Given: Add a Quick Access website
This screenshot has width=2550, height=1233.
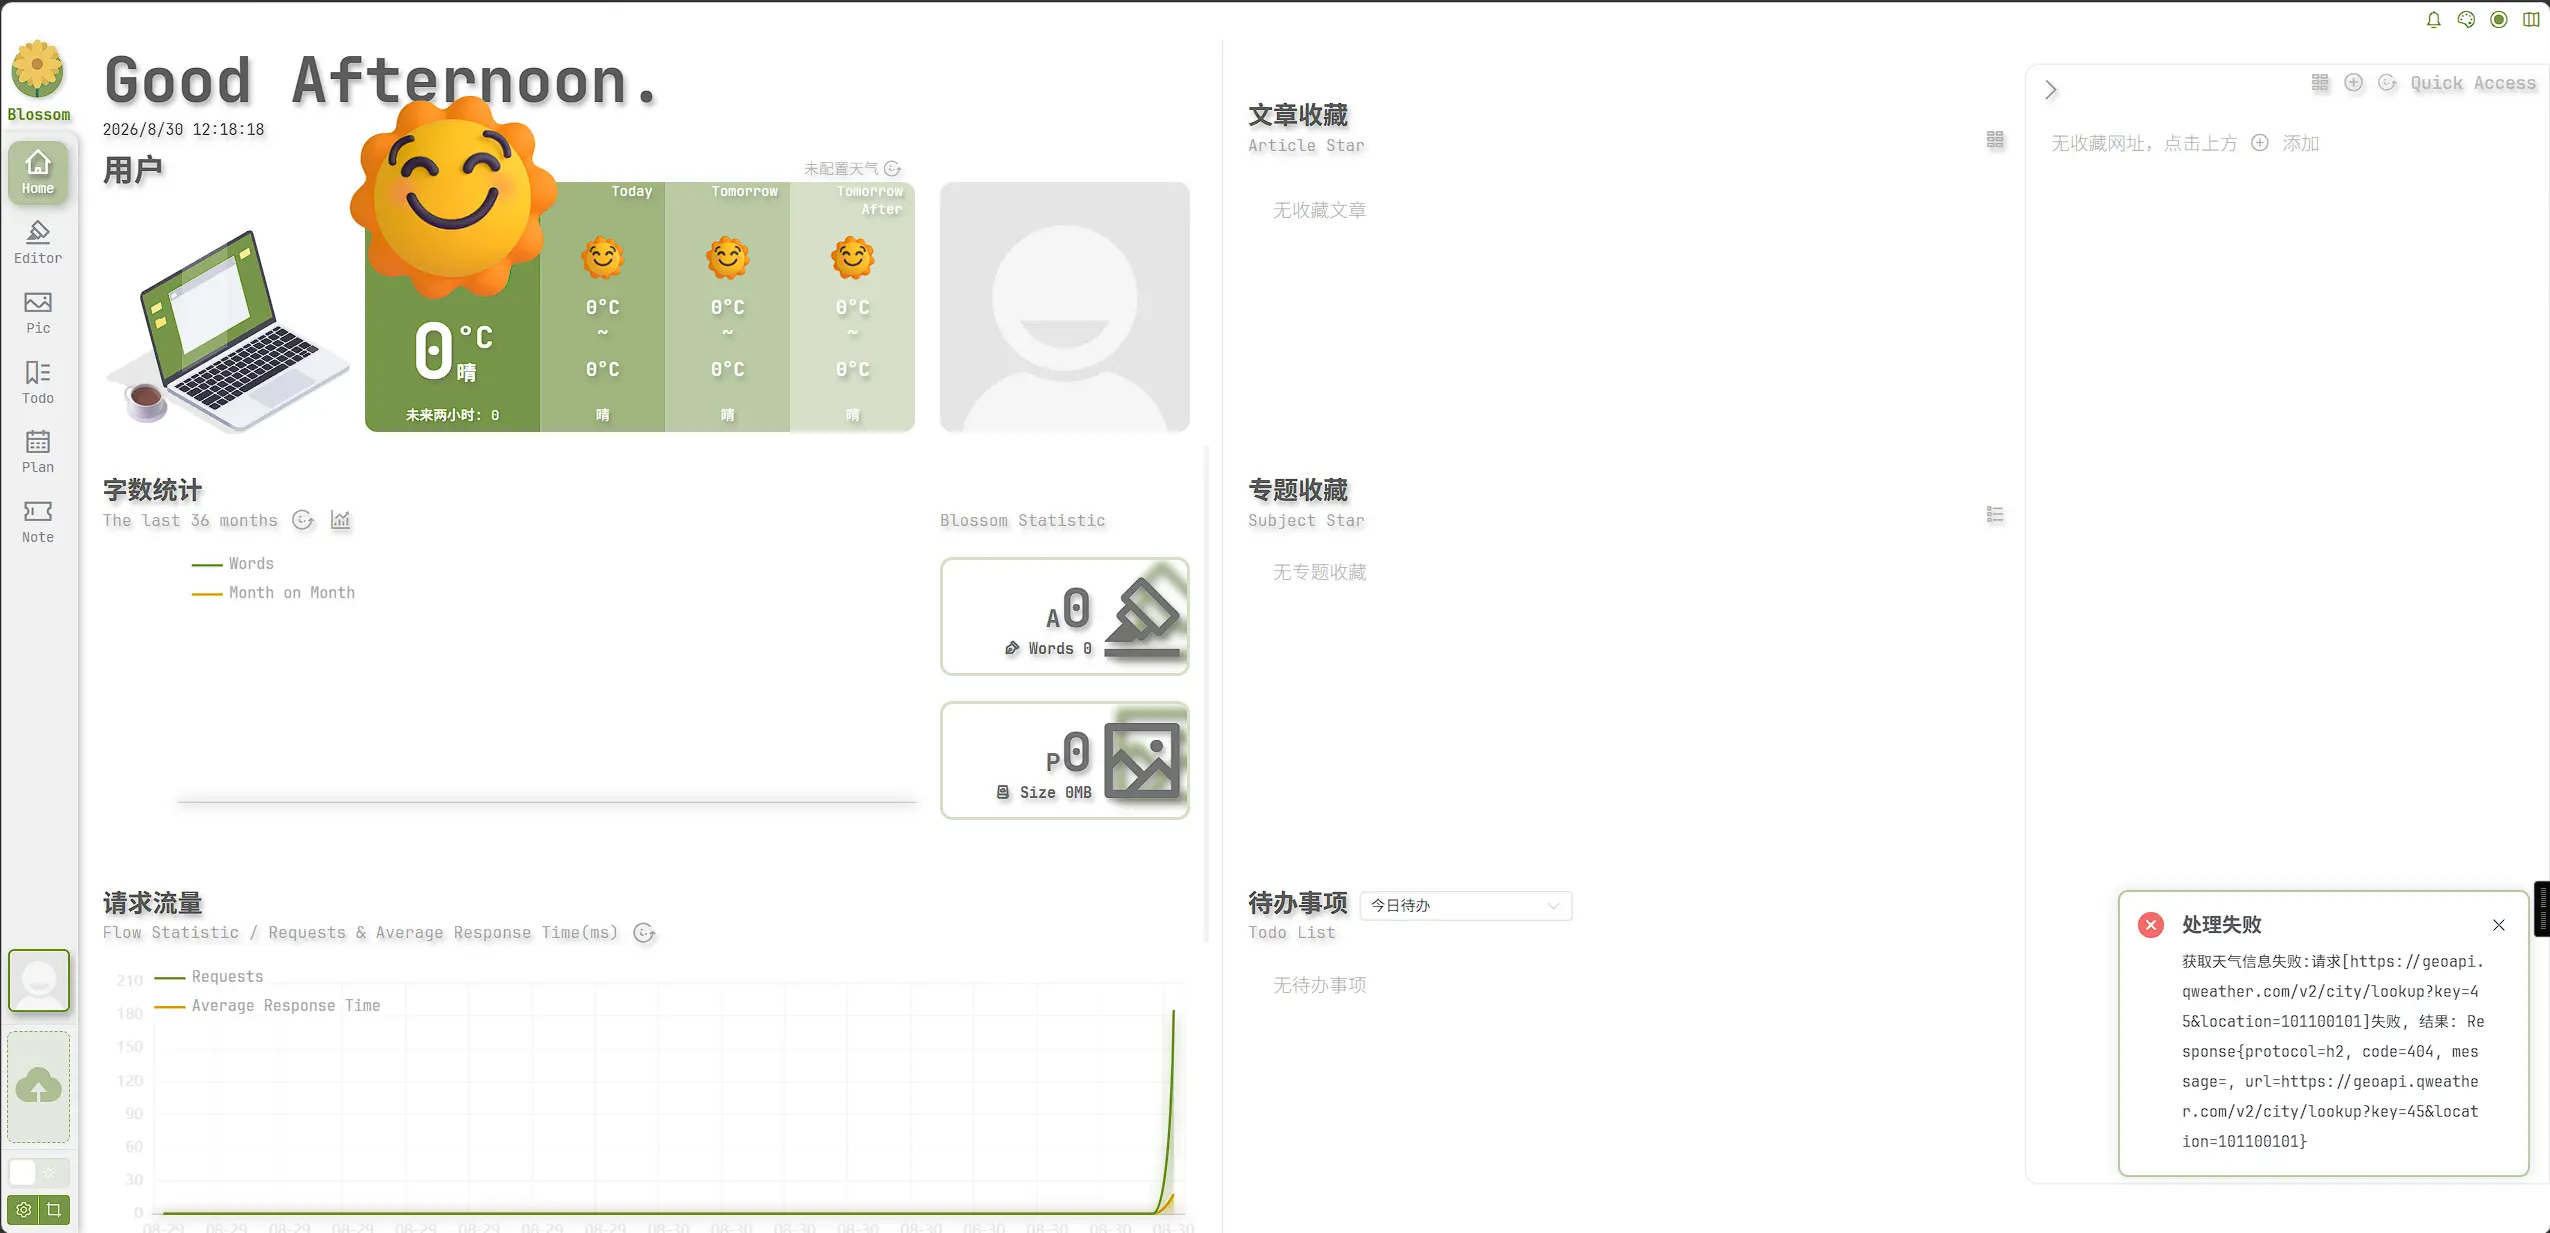Looking at the screenshot, I should click(x=2354, y=83).
